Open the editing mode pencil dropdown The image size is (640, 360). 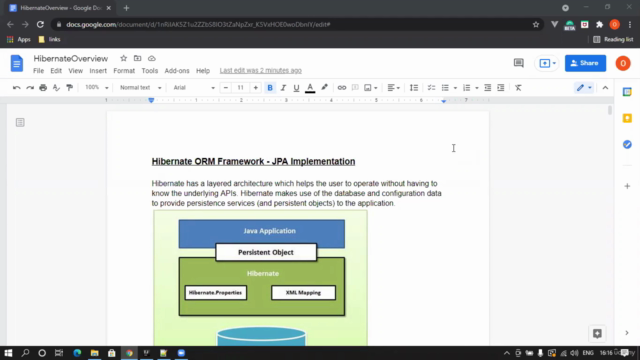pyautogui.click(x=584, y=88)
